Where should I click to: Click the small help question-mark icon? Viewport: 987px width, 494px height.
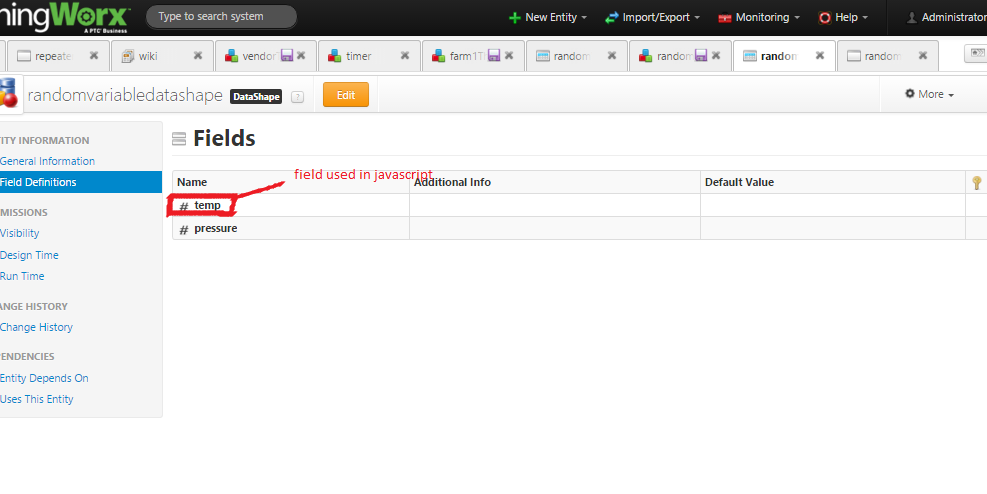(298, 97)
